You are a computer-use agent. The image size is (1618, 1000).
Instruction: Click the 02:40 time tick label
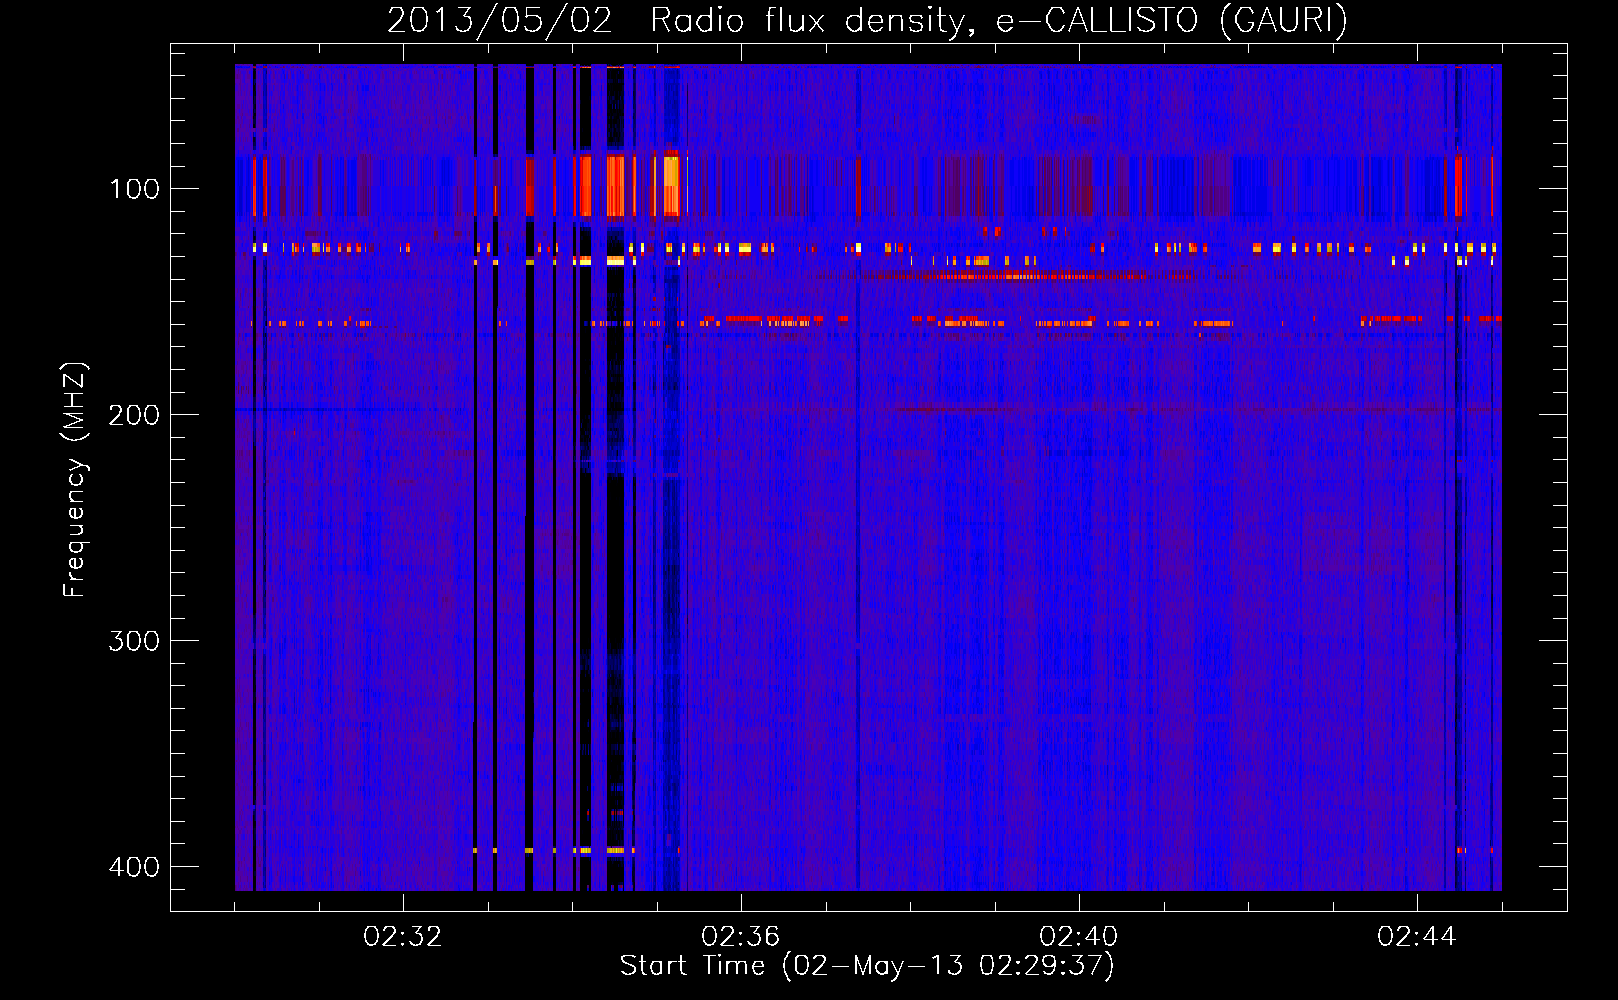1079,937
